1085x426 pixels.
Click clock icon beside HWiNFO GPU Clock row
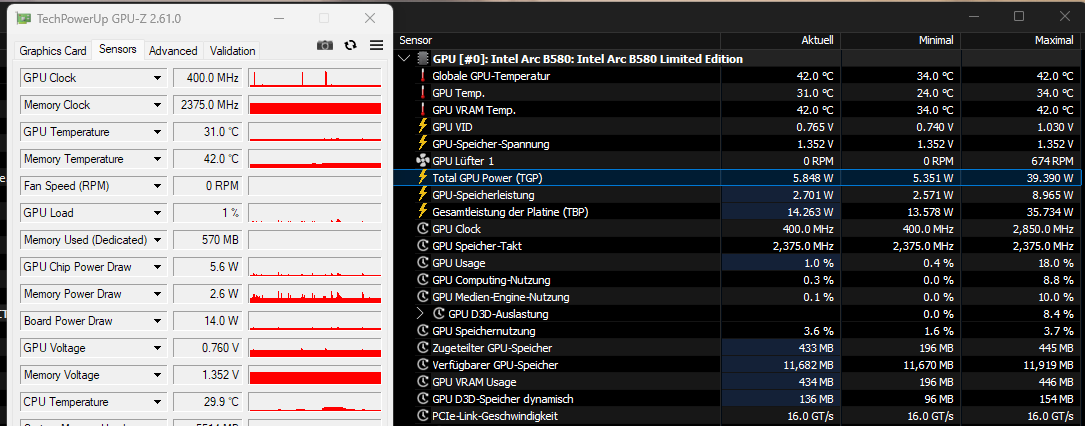(x=423, y=229)
